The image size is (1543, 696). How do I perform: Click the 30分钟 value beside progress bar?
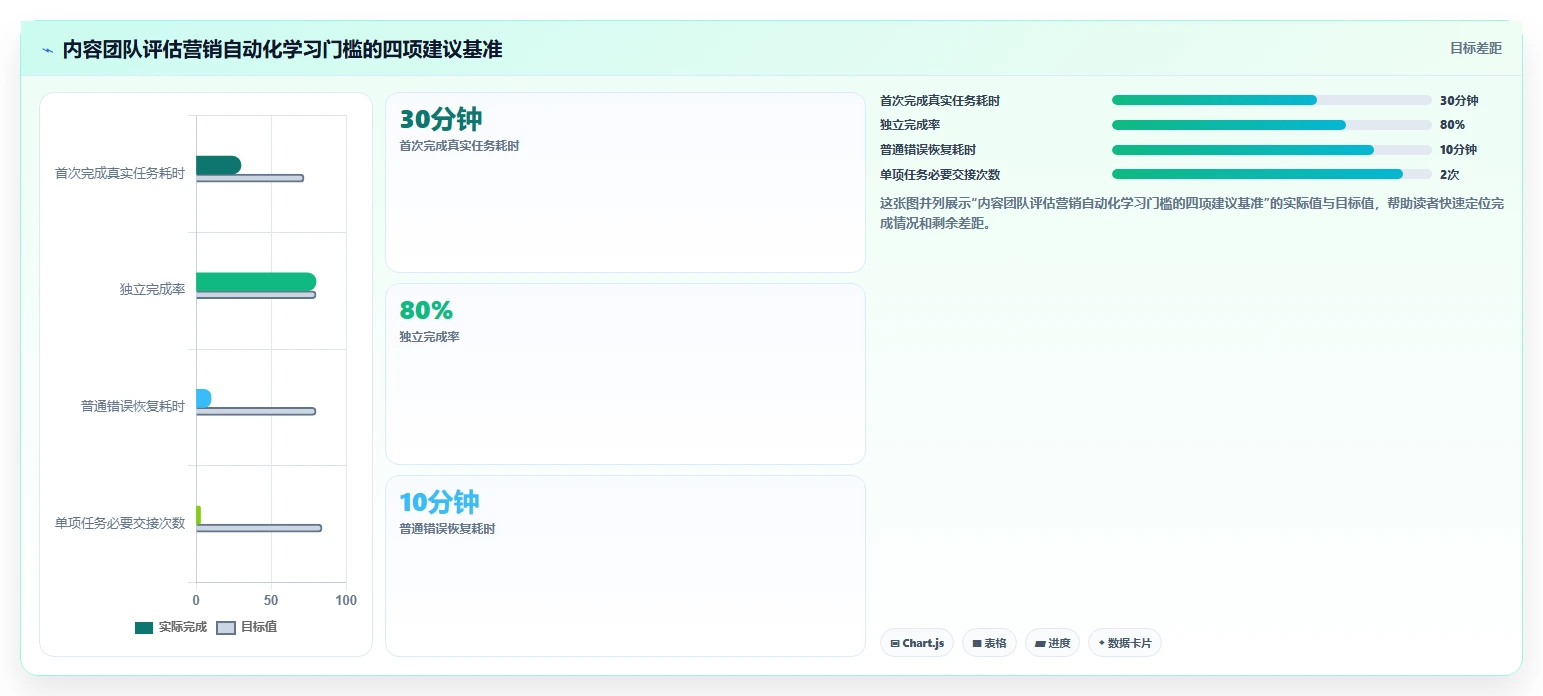[x=1459, y=101]
